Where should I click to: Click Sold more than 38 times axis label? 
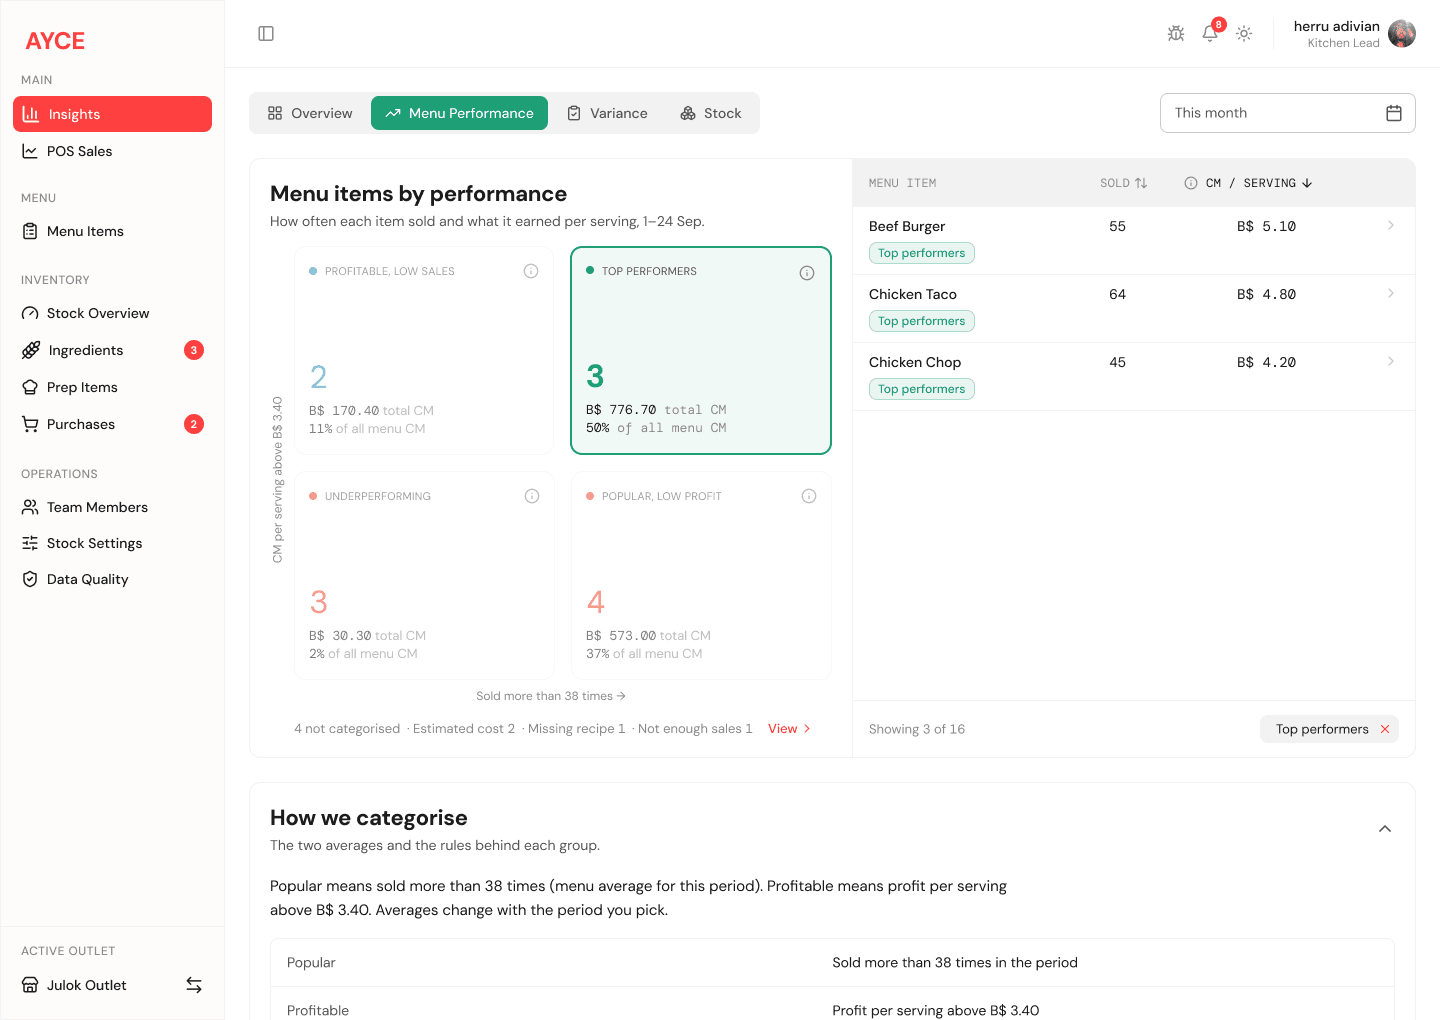[x=551, y=696]
